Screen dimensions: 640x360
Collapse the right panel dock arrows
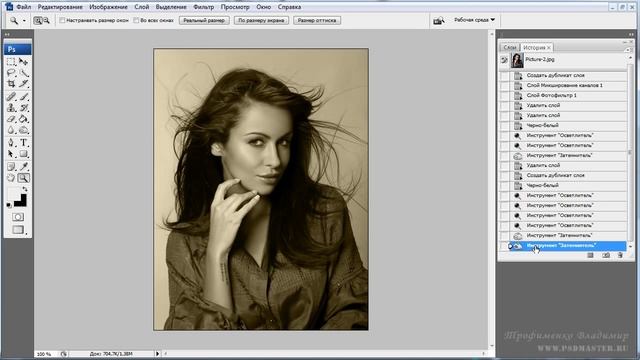pos(631,35)
